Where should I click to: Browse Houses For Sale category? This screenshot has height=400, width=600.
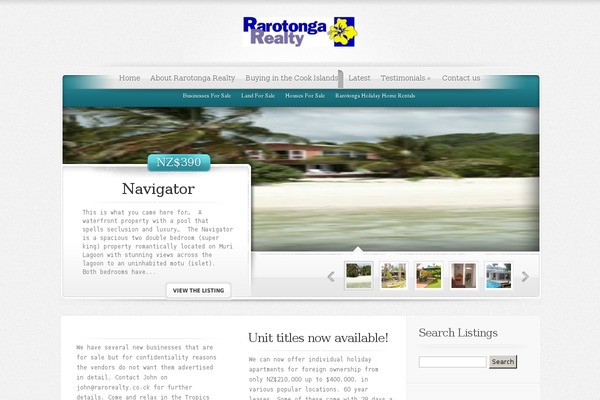305,96
